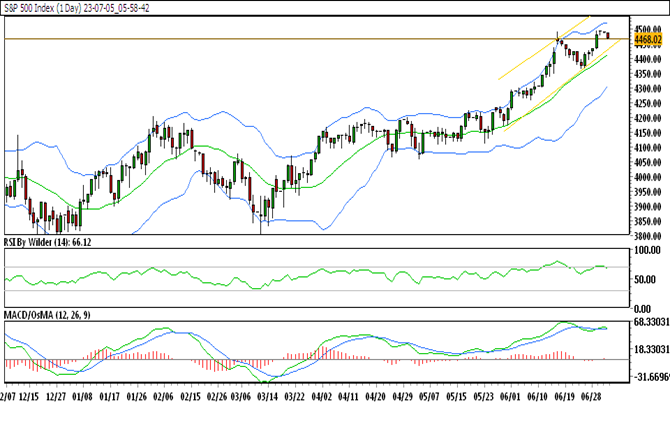Click the 02/06 date label
The height and width of the screenshot is (422, 670).
pos(163,397)
